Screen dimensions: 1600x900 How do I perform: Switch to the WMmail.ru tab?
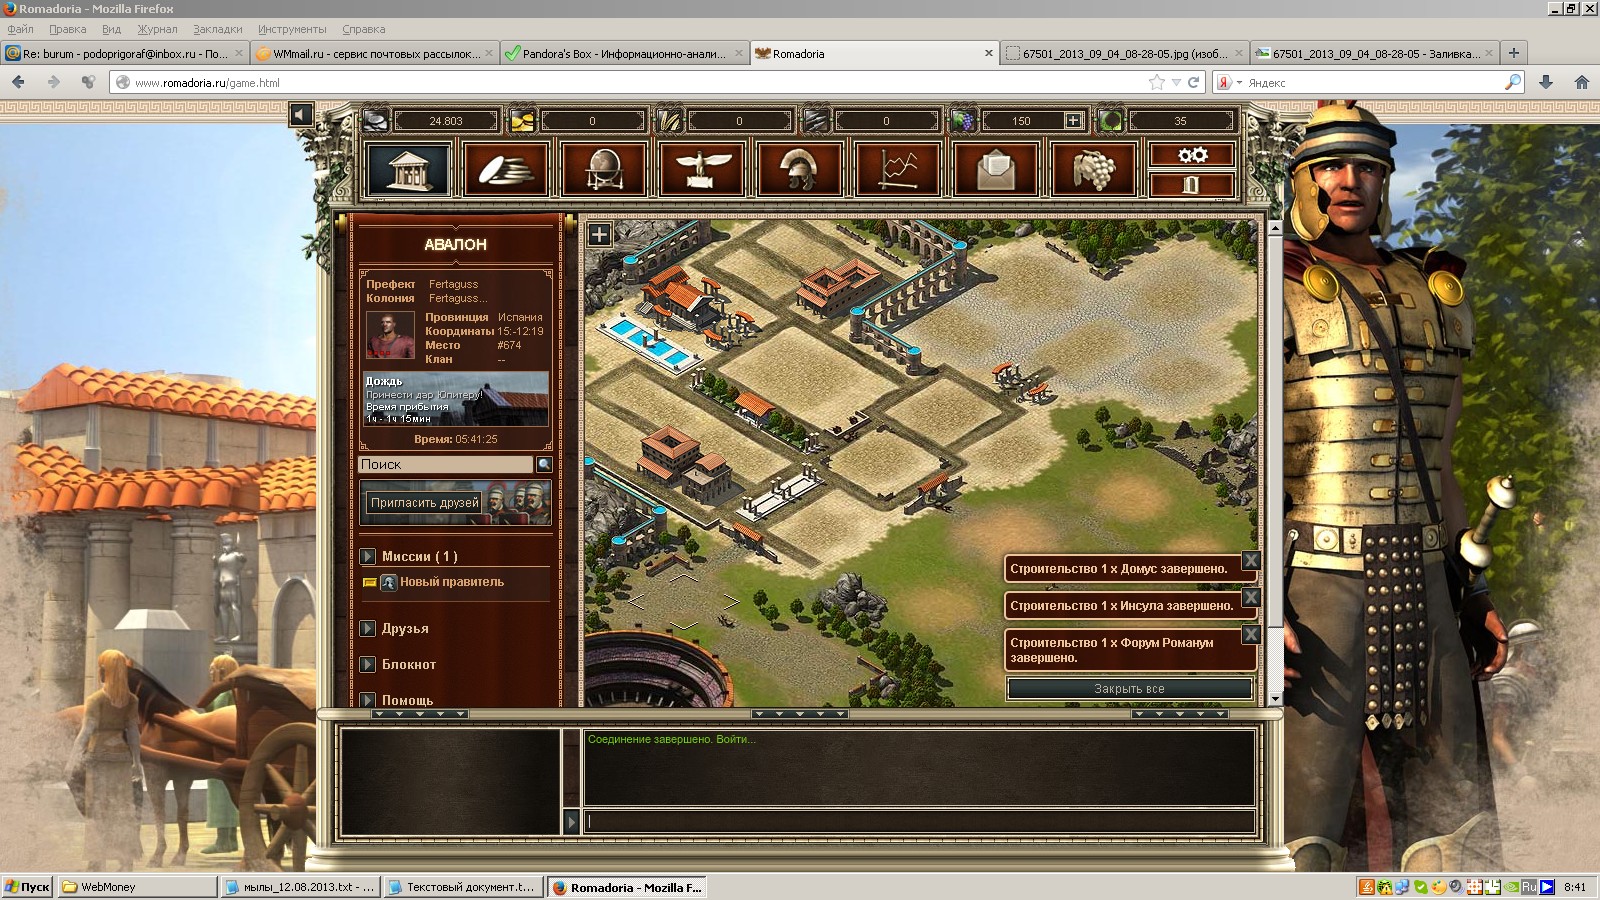374,53
